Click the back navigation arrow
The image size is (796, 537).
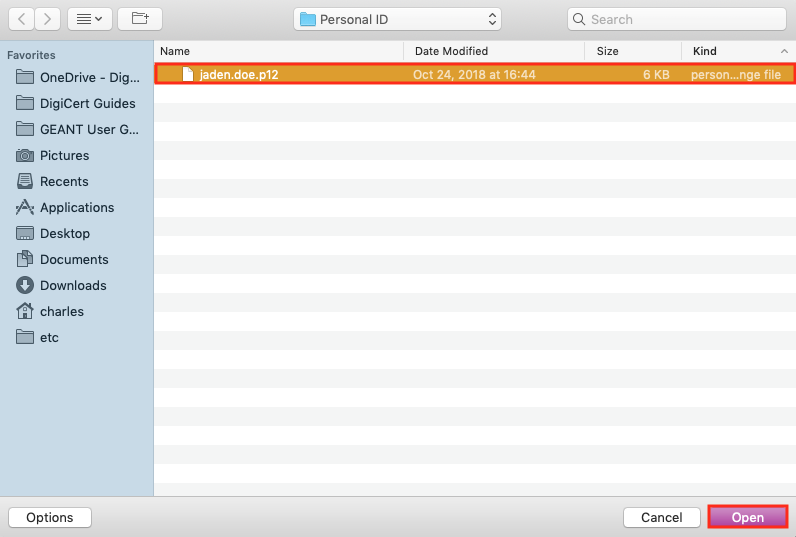(x=22, y=19)
